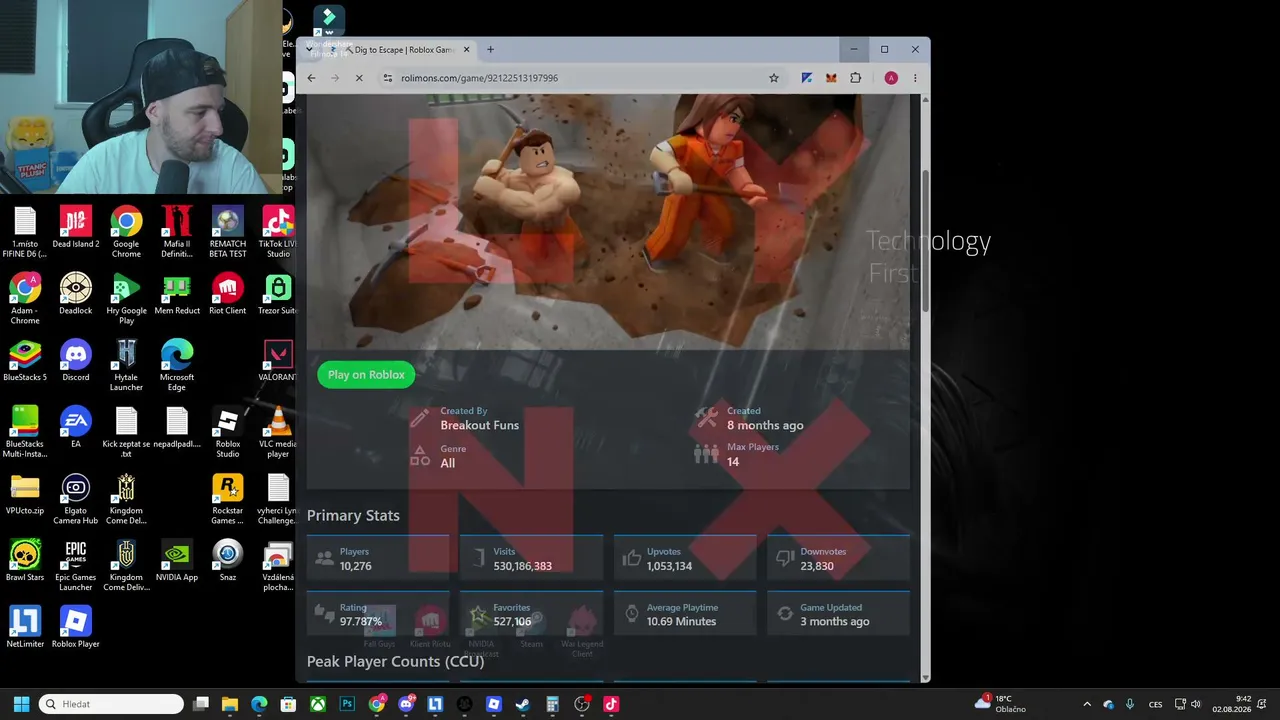Open VLC media player desktop shortcut
This screenshot has height=720, width=1280.
click(278, 432)
